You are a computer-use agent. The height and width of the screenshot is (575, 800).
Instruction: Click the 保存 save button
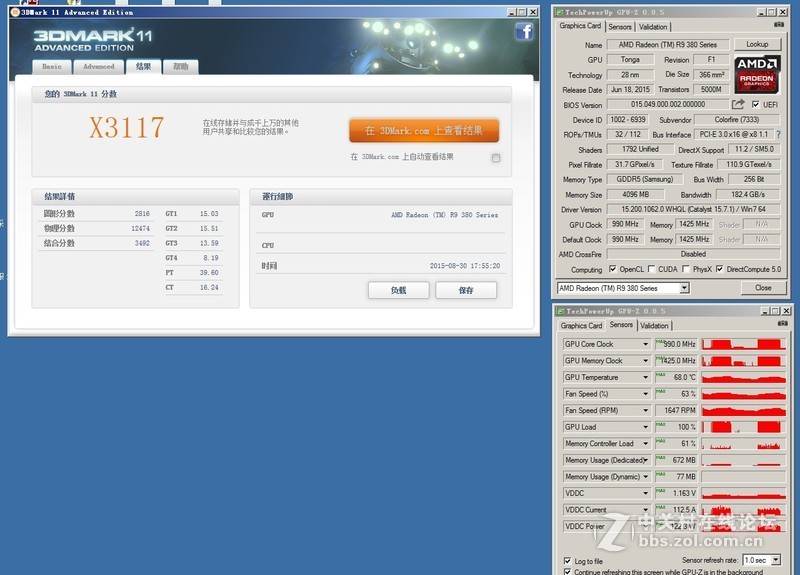tap(466, 290)
